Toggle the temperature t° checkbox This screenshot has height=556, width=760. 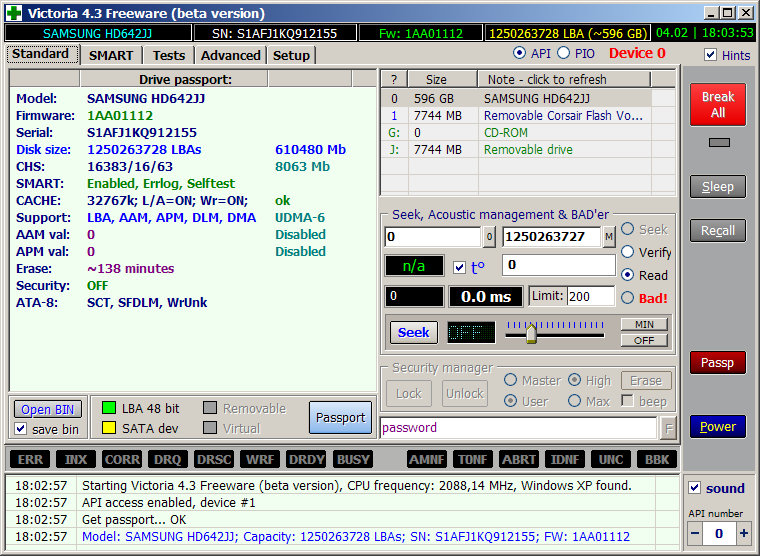coord(459,268)
